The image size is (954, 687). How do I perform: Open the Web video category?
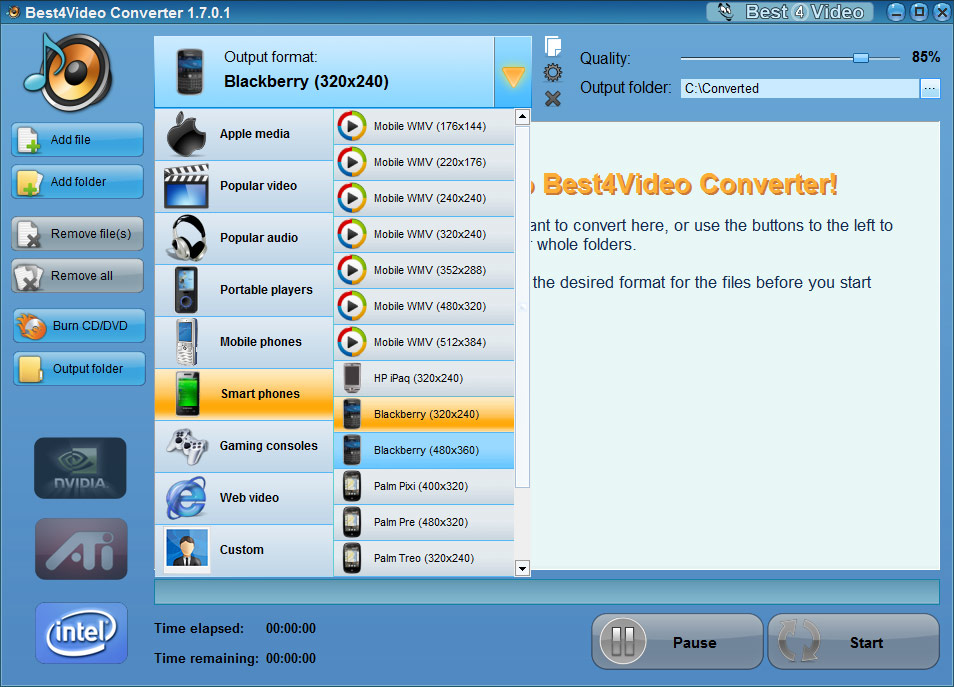click(244, 498)
